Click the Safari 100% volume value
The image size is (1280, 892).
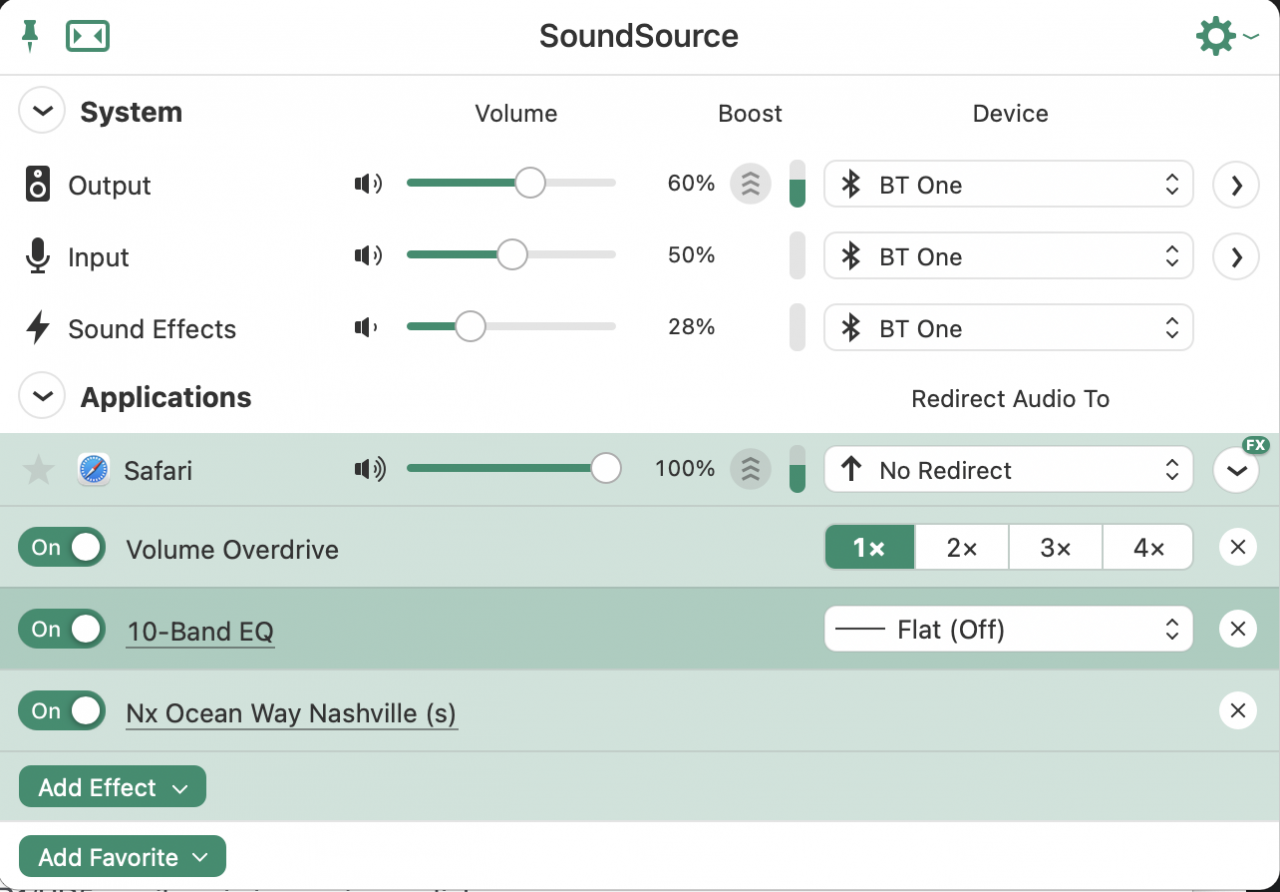(x=685, y=468)
